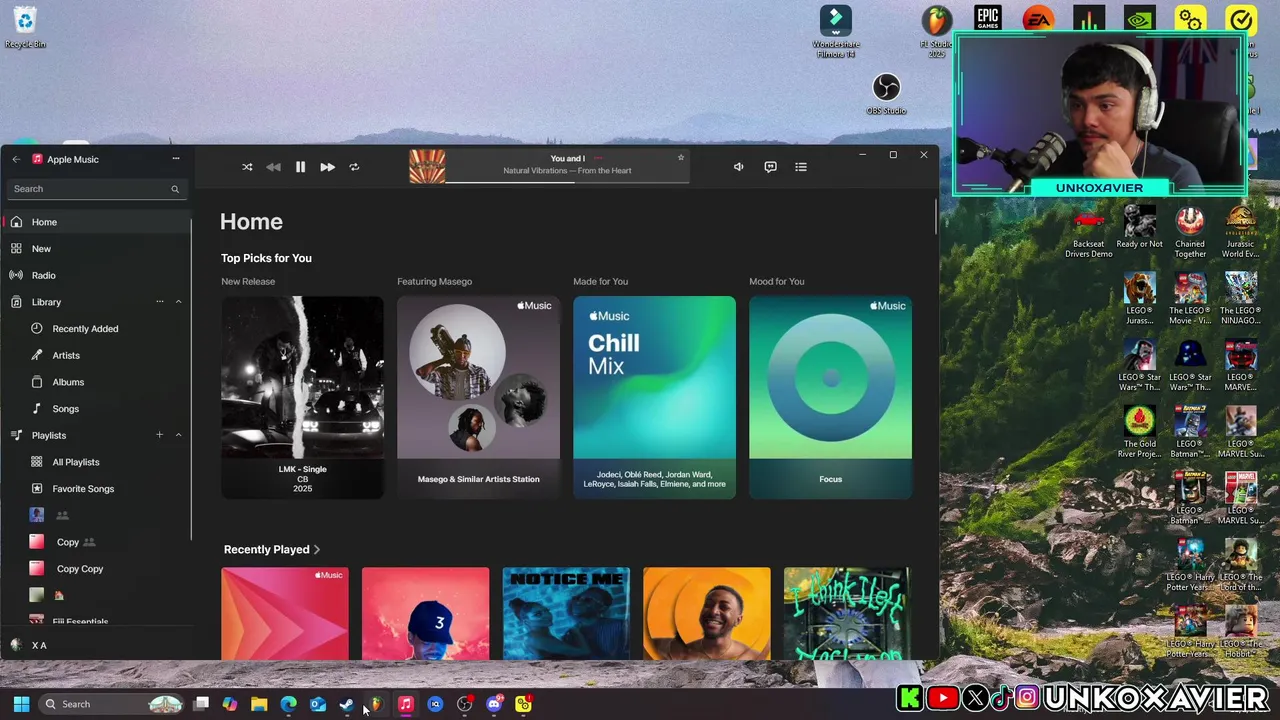1280x720 pixels.
Task: Open the Windows Start menu
Action: [21, 704]
